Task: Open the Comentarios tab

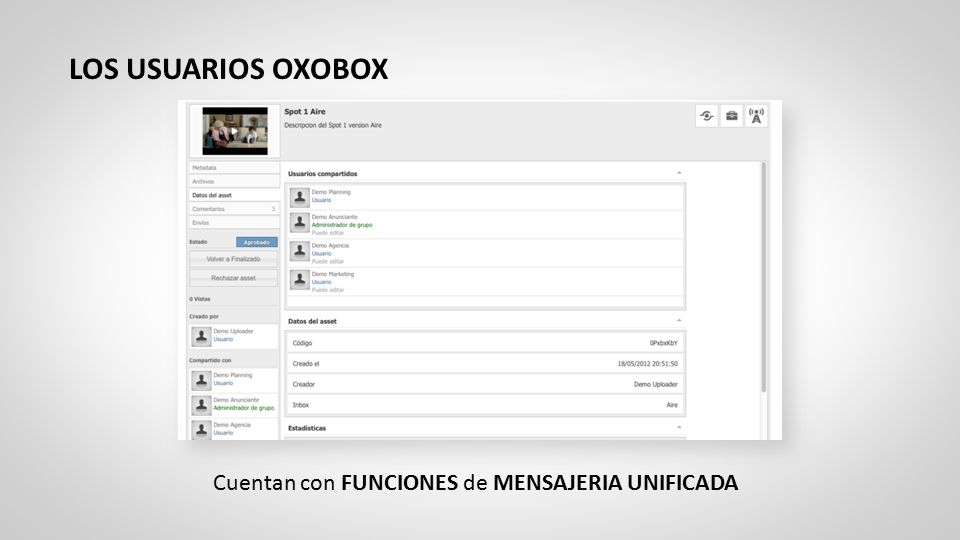Action: tap(234, 209)
